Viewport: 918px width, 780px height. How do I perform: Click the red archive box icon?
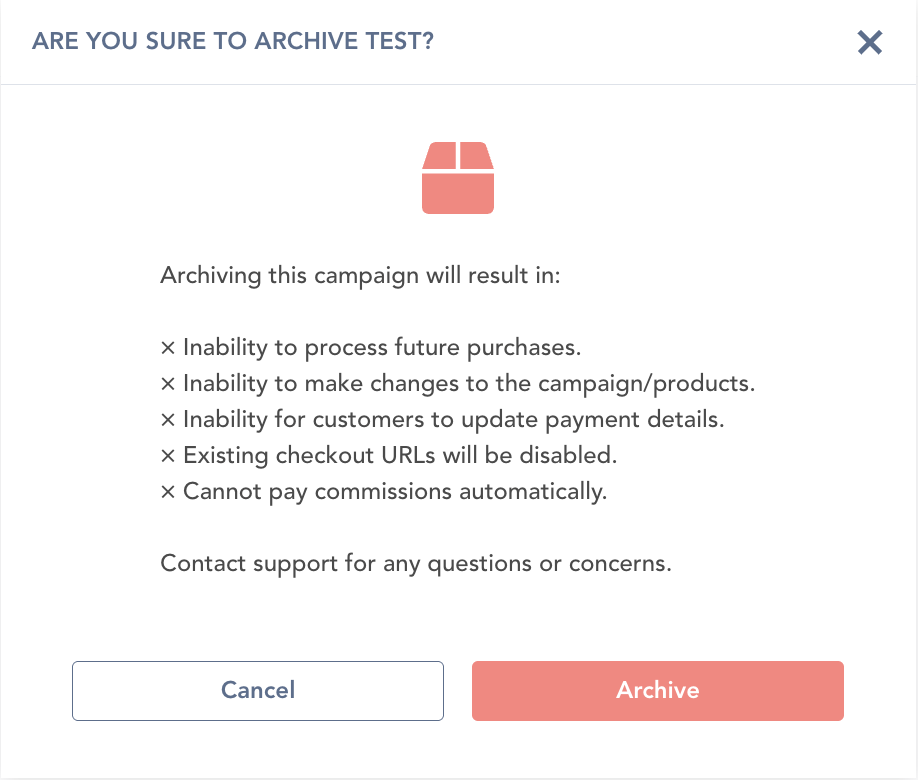pyautogui.click(x=458, y=177)
